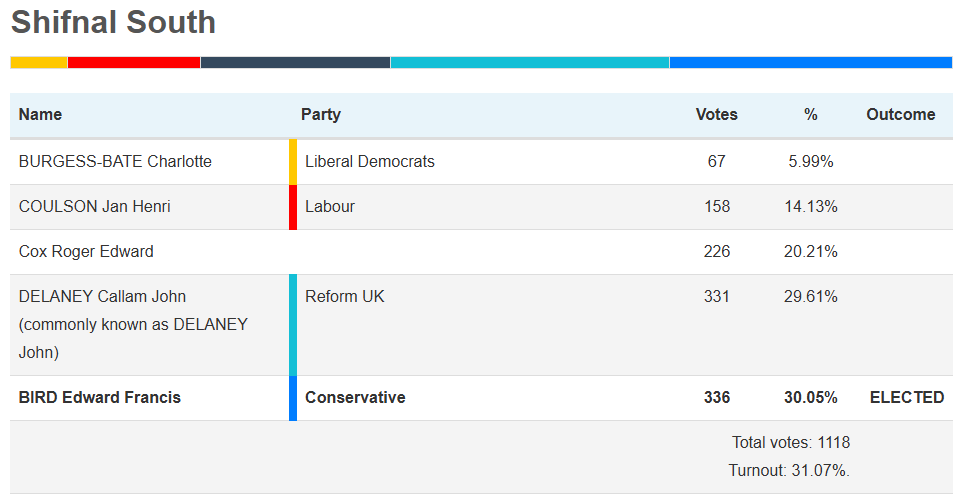961x502 pixels.
Task: Click the Total votes: 1118 text
Action: [790, 442]
